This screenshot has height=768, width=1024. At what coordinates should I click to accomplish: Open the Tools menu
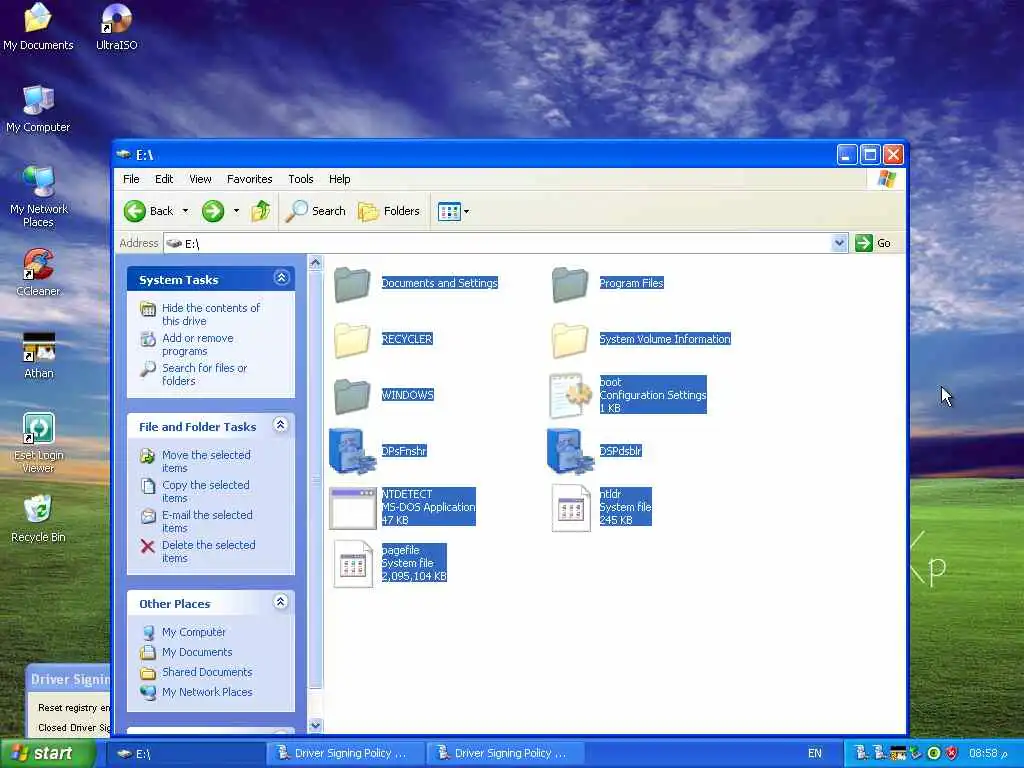[300, 179]
